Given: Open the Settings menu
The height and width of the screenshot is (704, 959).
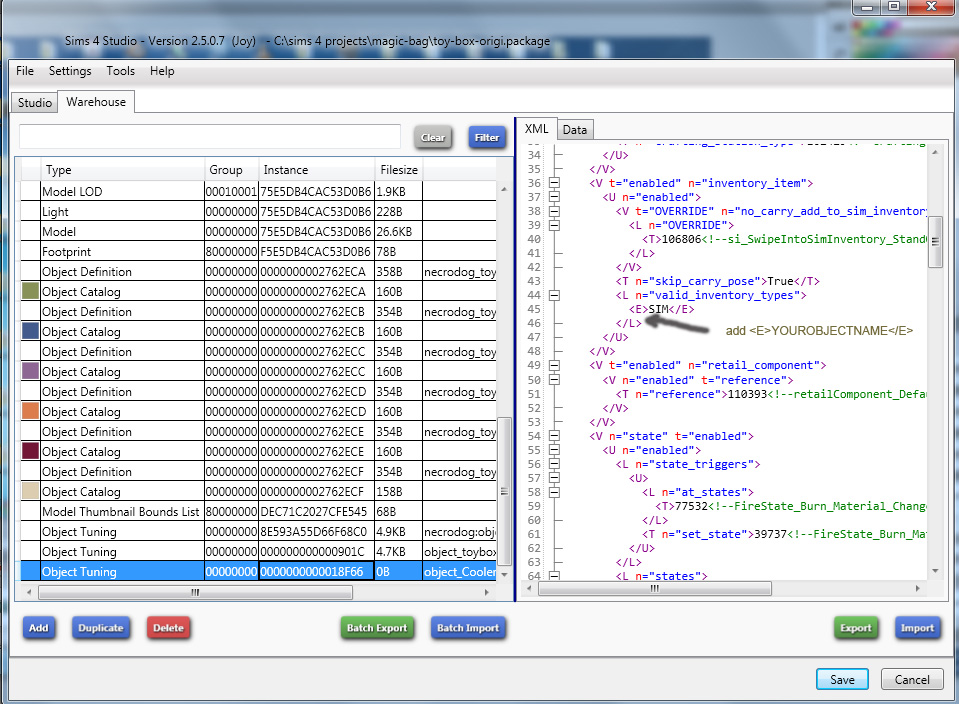Looking at the screenshot, I should click(70, 71).
